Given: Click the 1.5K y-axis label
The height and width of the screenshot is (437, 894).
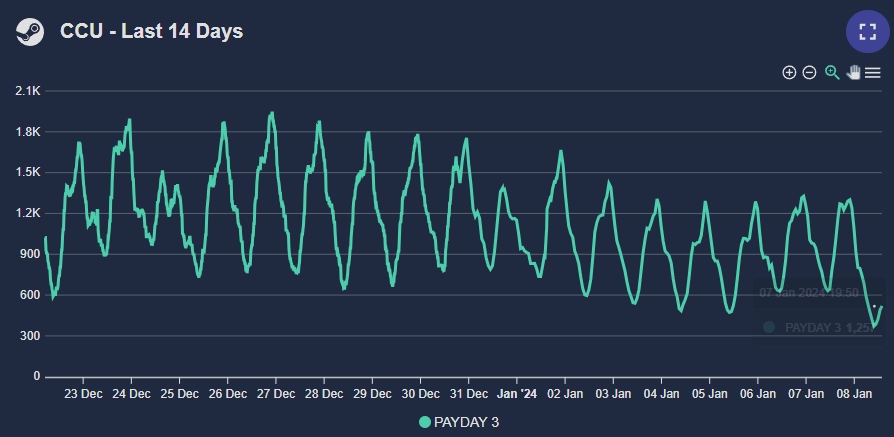Looking at the screenshot, I should tap(29, 172).
